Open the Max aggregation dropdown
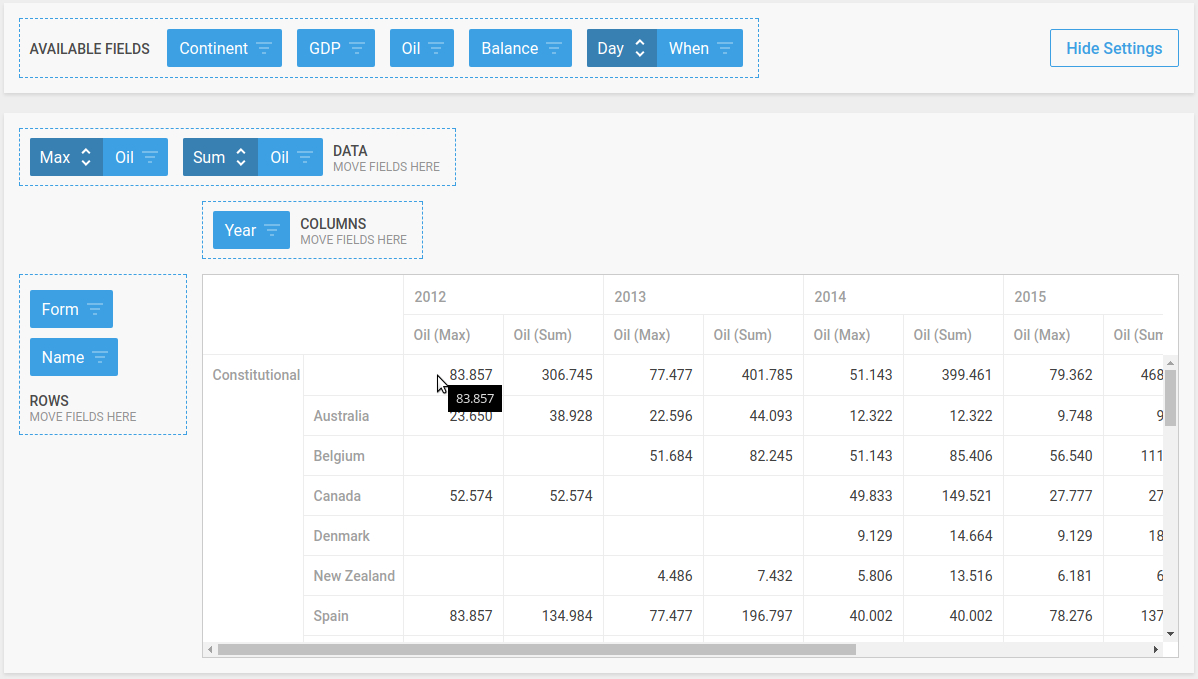Screen dimensions: 1198x679 click(66, 157)
